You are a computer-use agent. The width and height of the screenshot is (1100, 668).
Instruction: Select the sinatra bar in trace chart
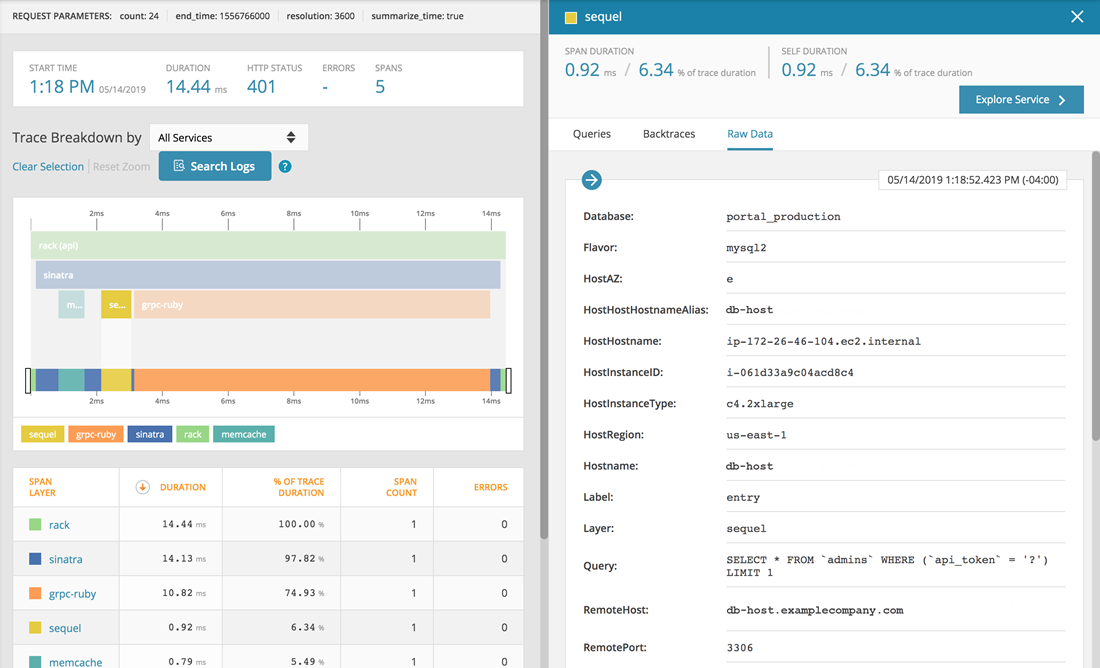tap(267, 275)
